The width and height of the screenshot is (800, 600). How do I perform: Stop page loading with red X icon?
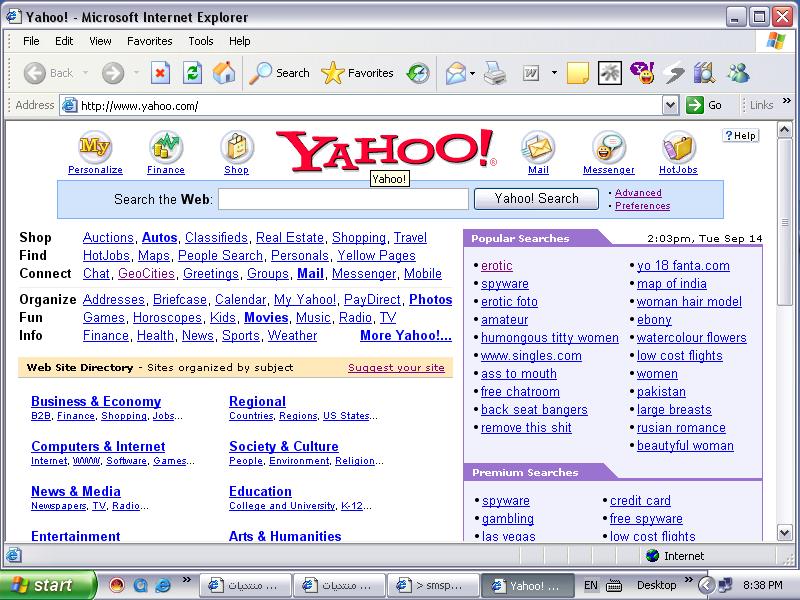coord(160,73)
